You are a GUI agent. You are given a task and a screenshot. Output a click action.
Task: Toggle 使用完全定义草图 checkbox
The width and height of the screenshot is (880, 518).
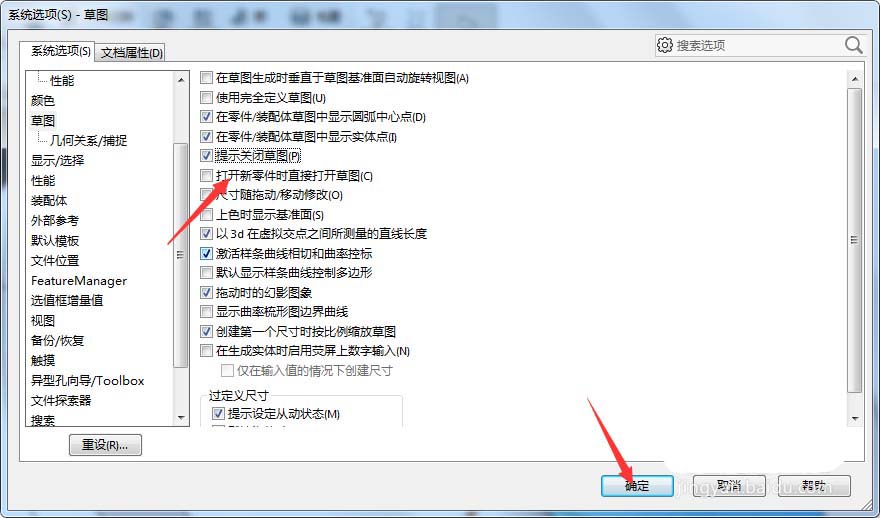pyautogui.click(x=207, y=98)
